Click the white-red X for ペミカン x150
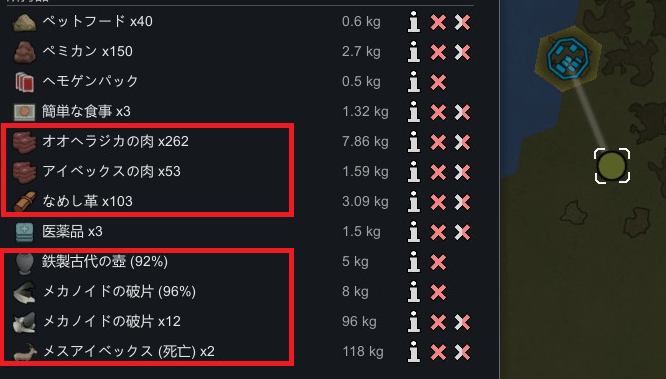The height and width of the screenshot is (379, 666). (462, 52)
